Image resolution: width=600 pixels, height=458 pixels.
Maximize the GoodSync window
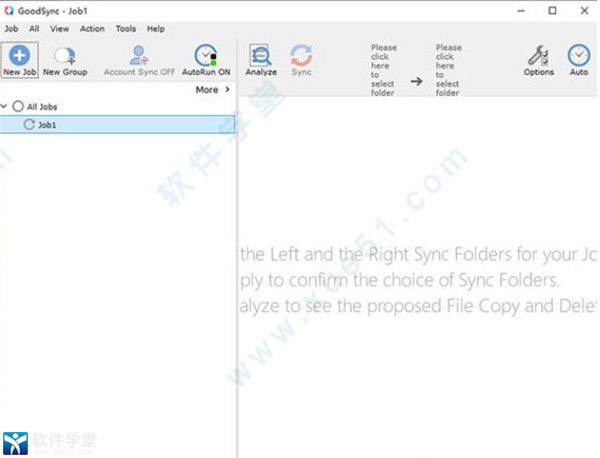click(552, 11)
